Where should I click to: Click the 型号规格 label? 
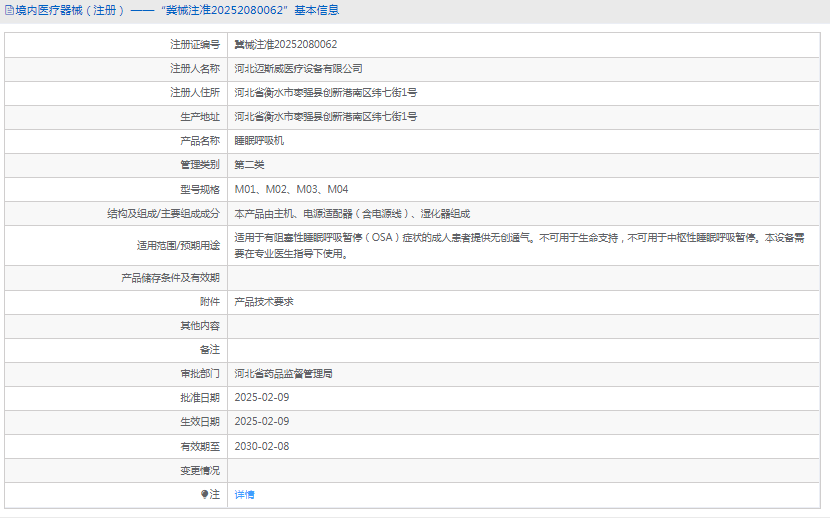200,189
